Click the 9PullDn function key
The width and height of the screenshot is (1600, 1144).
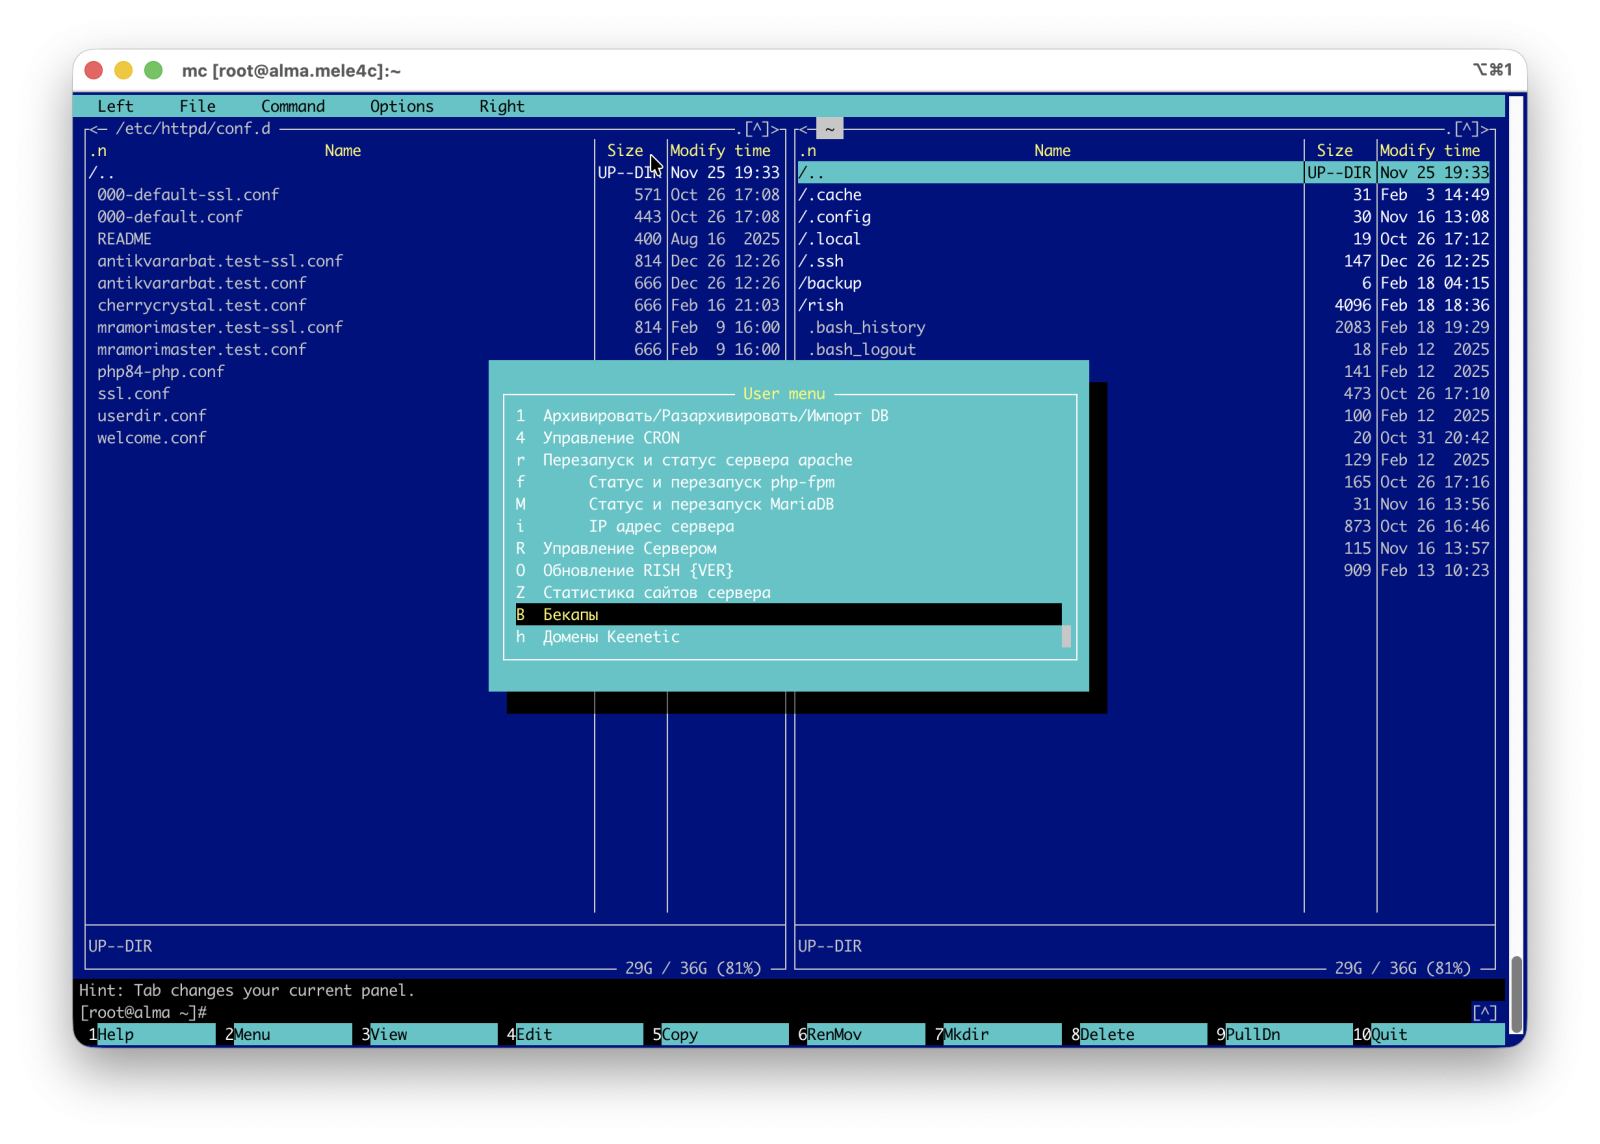pos(1252,1034)
